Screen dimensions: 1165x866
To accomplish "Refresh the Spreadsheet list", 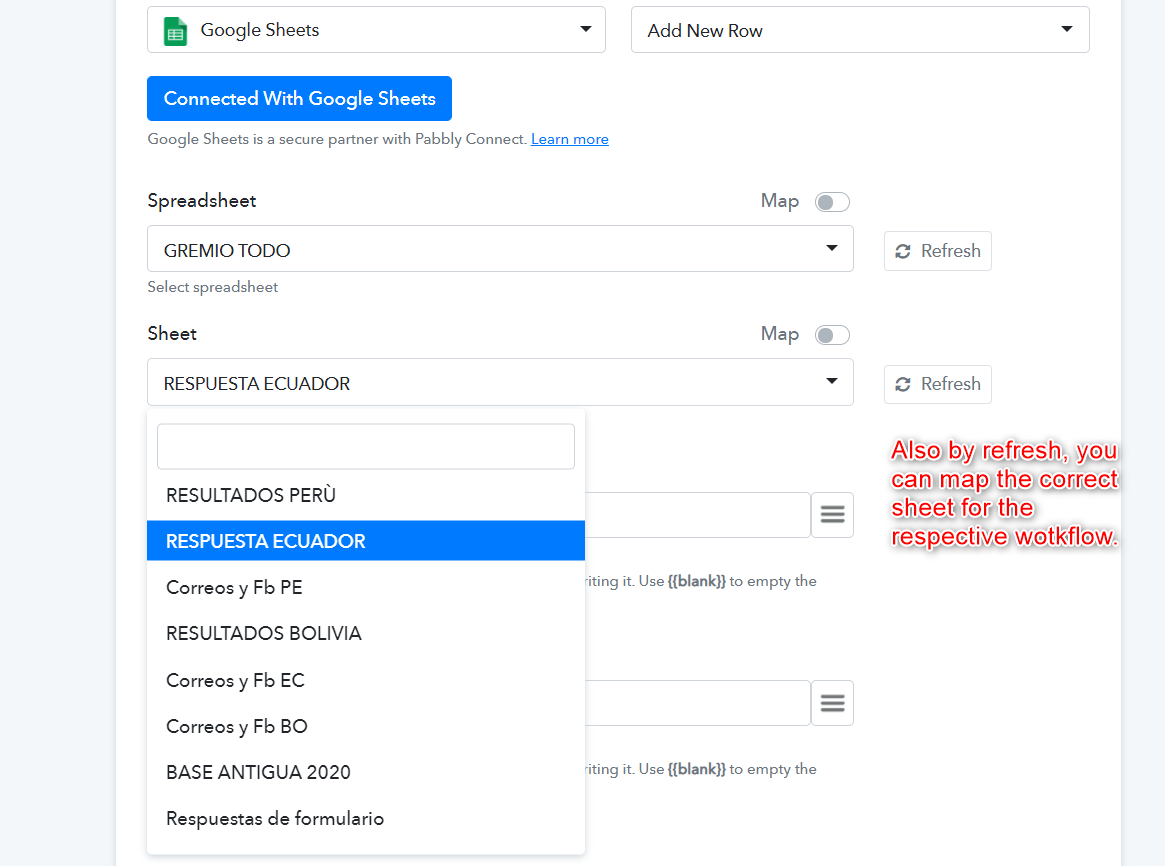I will point(938,251).
